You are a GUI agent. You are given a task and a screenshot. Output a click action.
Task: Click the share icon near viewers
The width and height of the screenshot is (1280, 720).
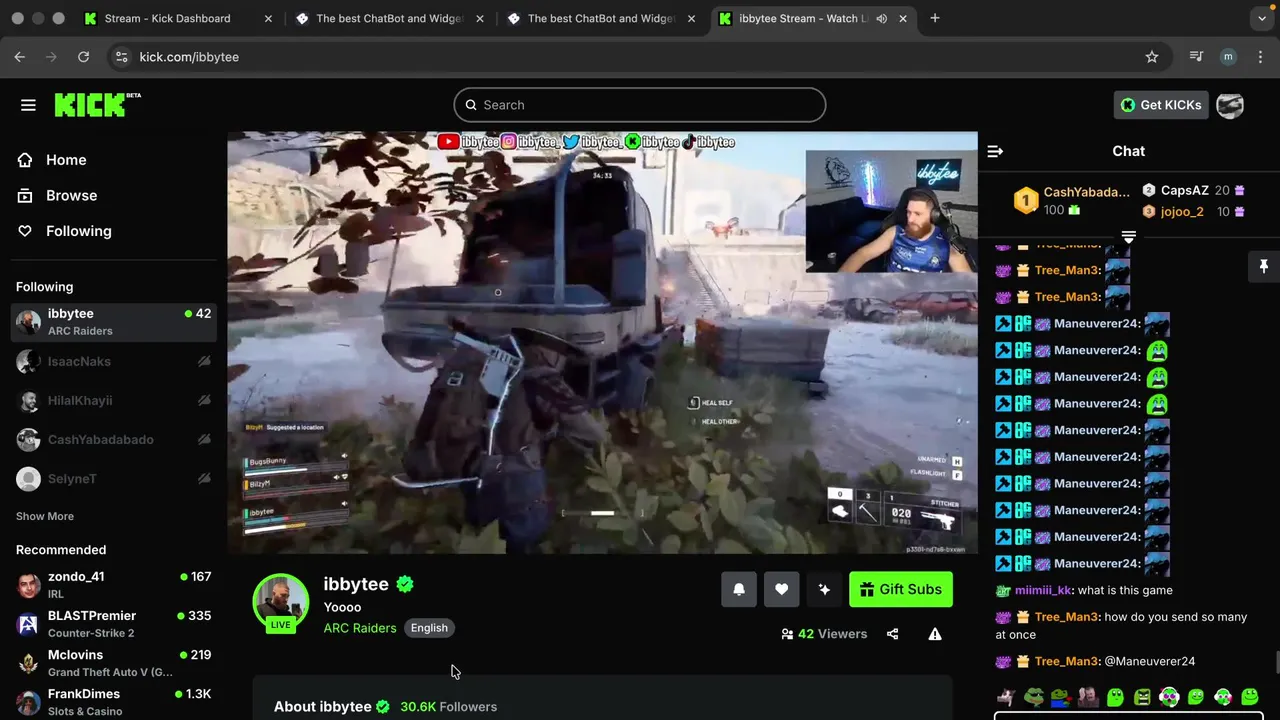(892, 634)
